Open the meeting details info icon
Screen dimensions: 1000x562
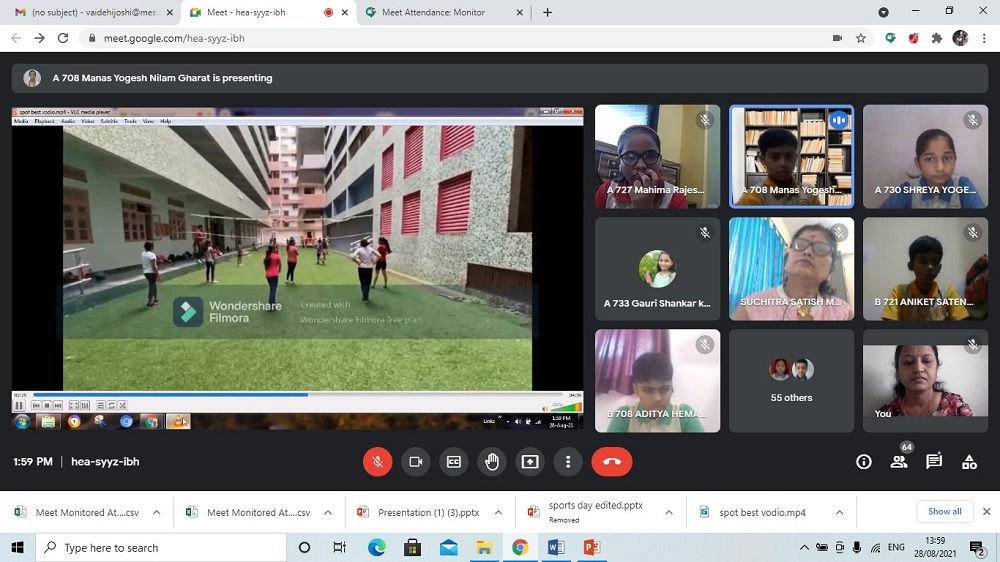click(x=864, y=462)
